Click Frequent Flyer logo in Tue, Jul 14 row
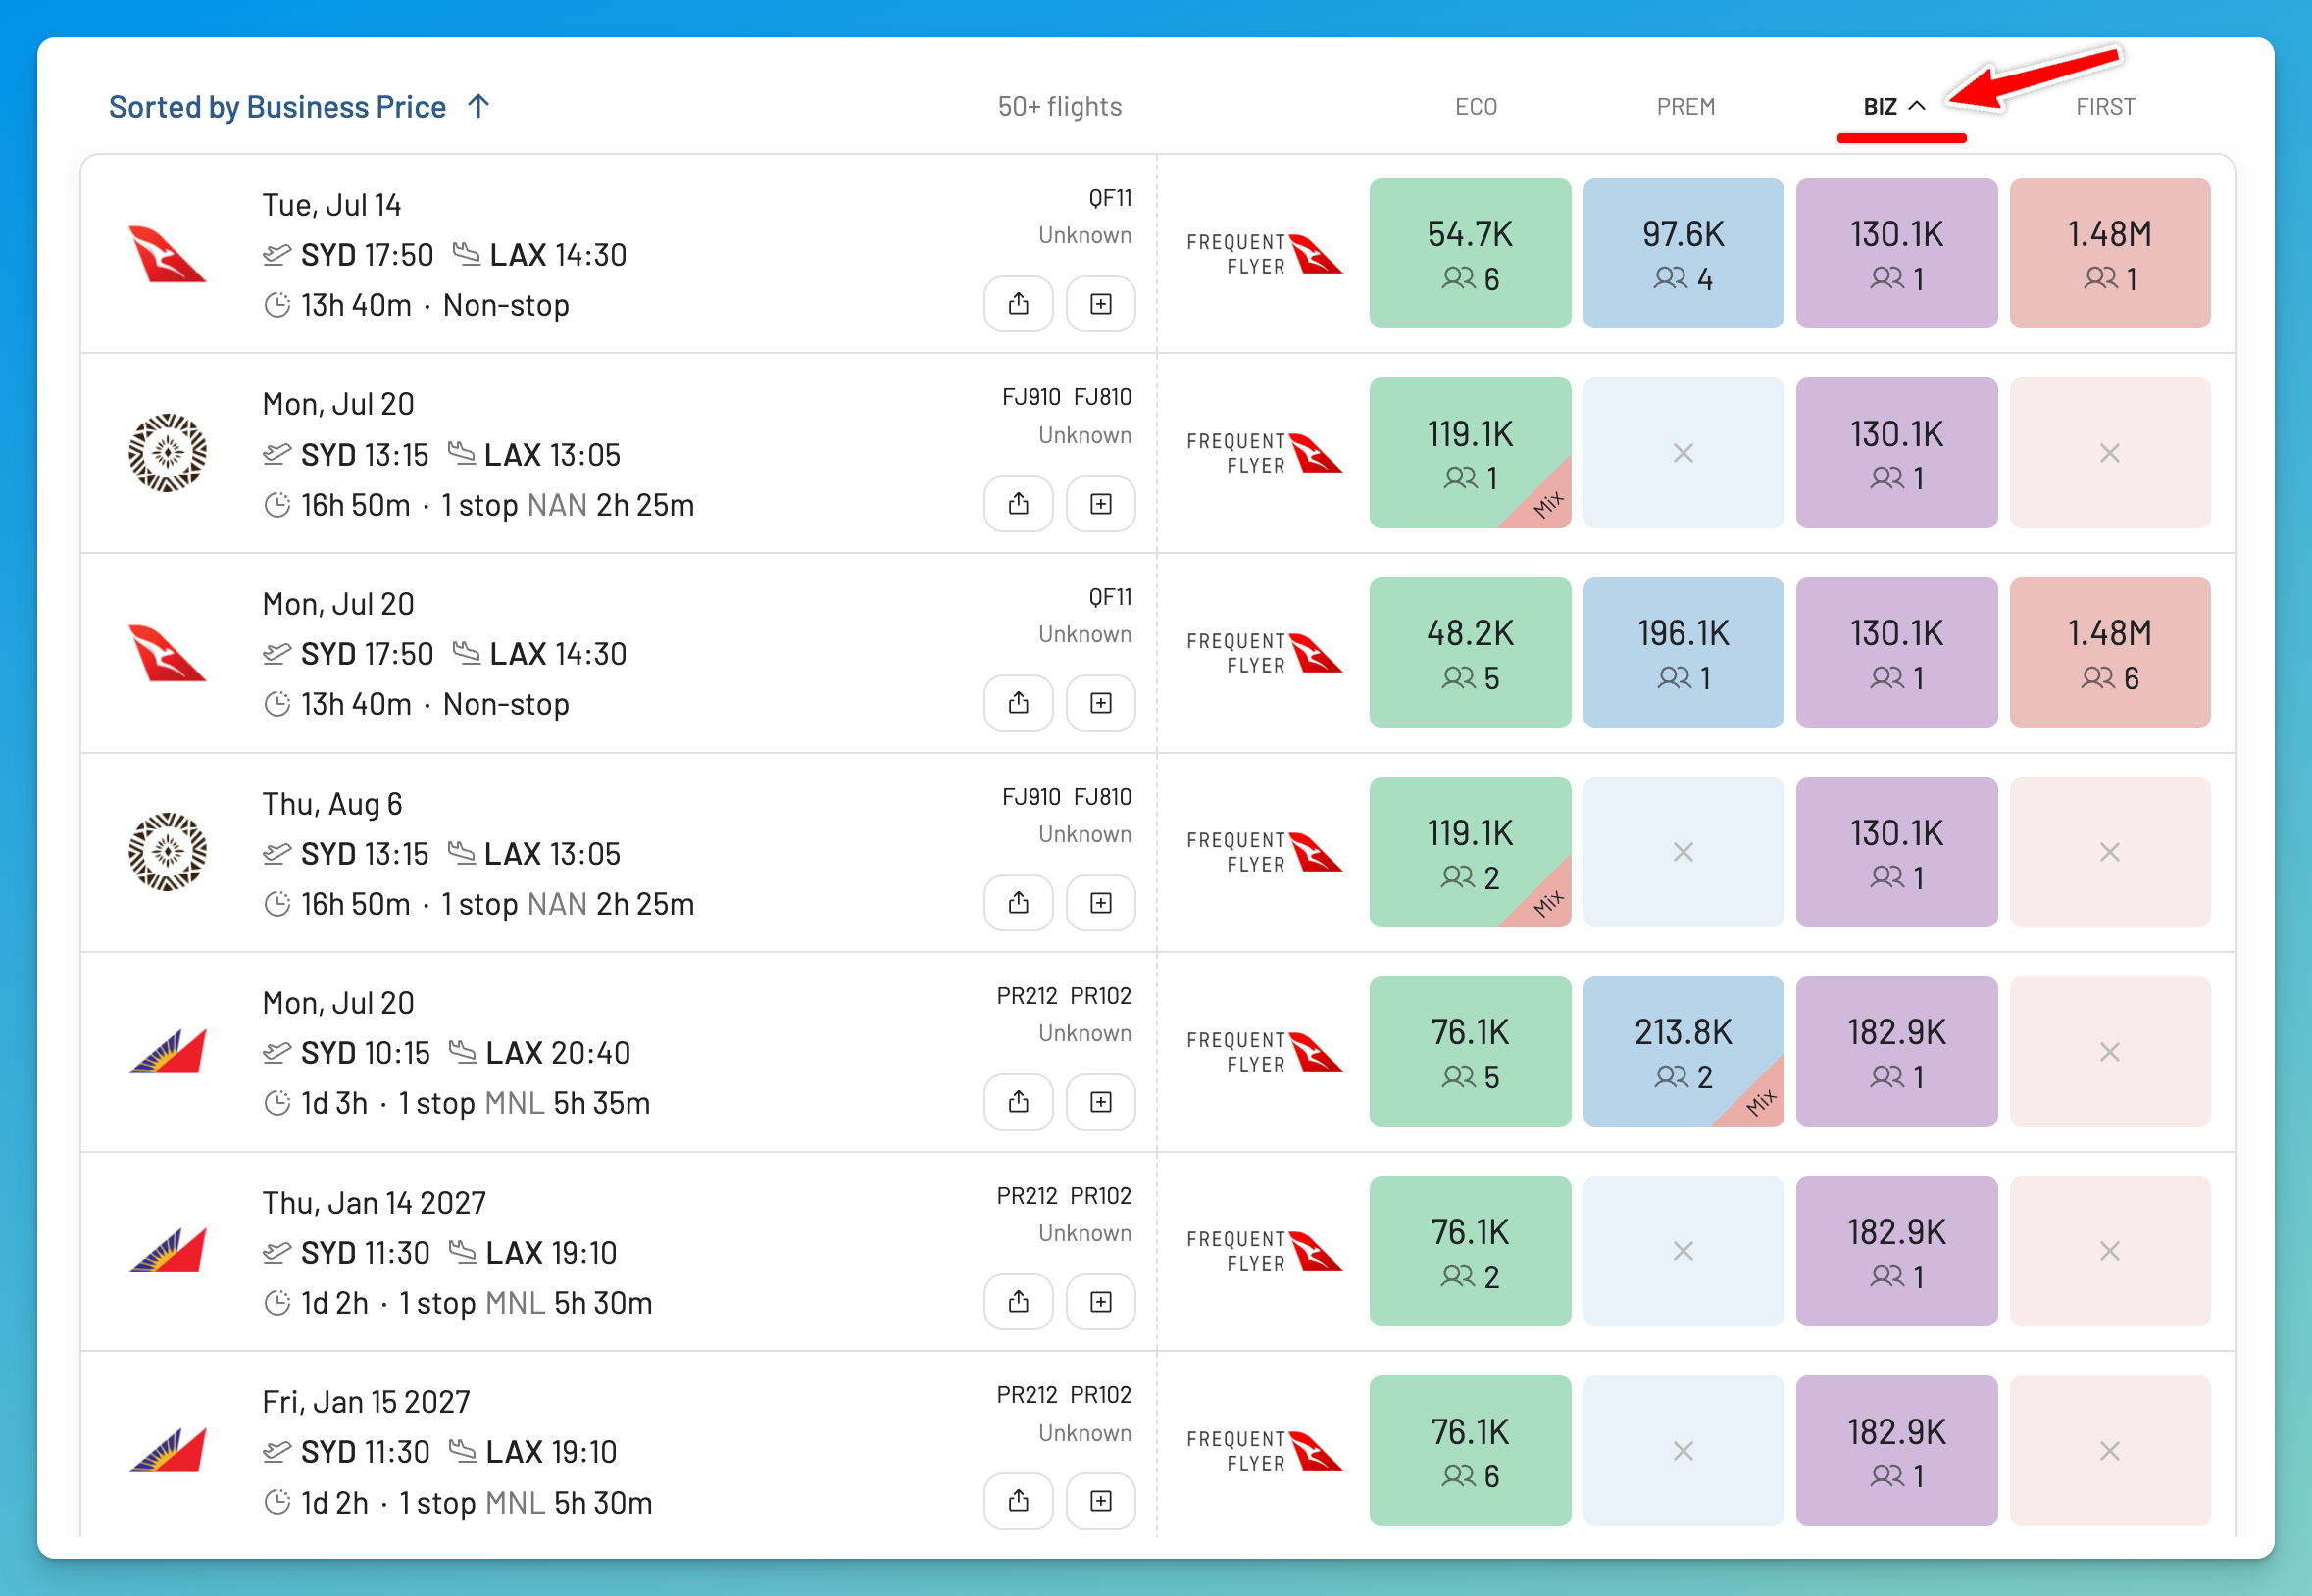Viewport: 2312px width, 1596px height. coord(1264,254)
